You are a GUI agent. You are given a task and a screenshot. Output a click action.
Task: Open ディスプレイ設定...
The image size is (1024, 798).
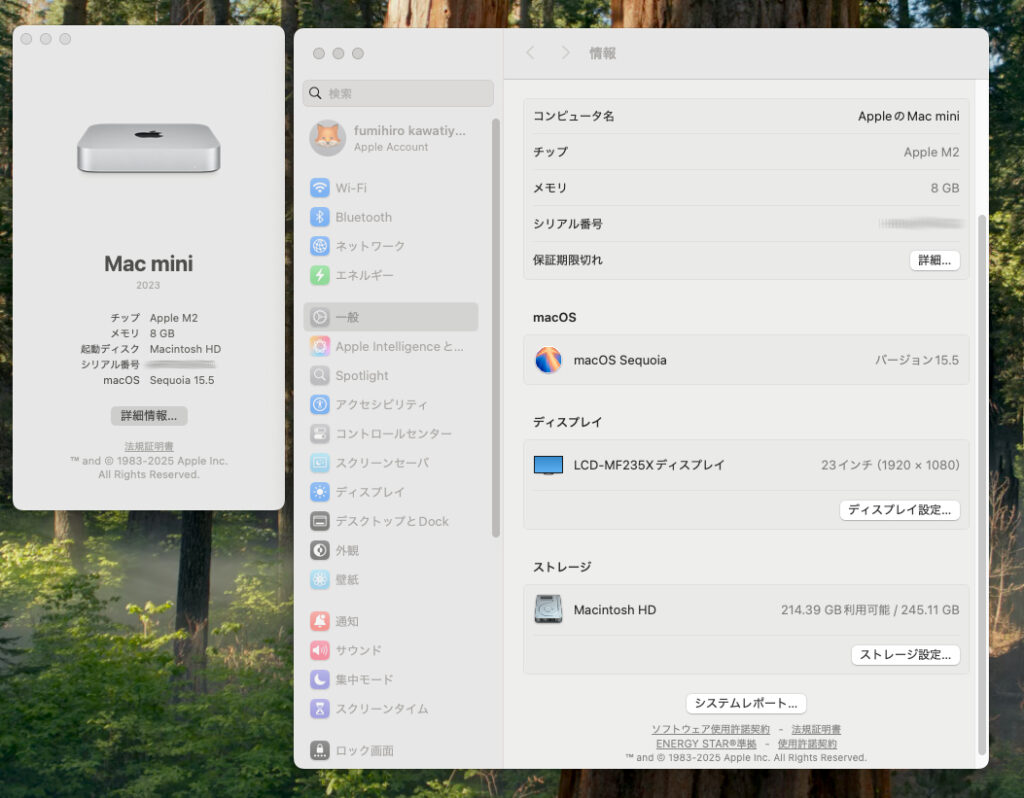[900, 510]
